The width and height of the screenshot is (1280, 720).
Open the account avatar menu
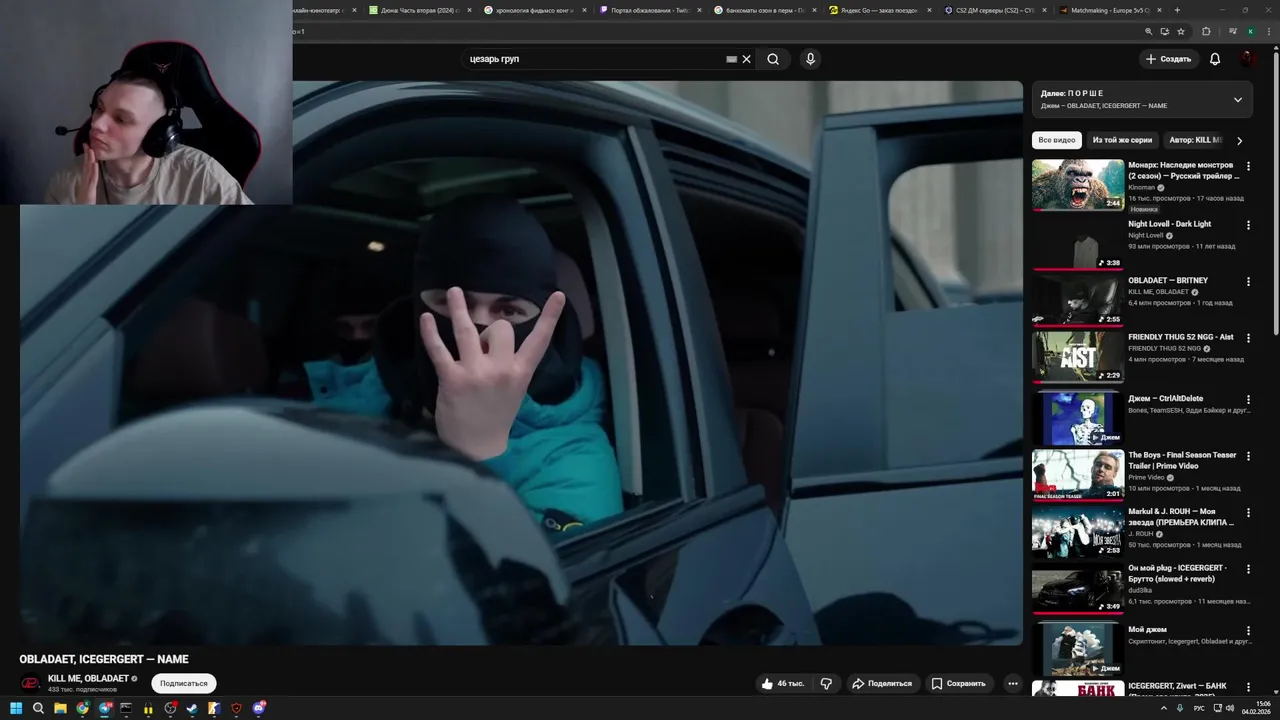[1247, 59]
